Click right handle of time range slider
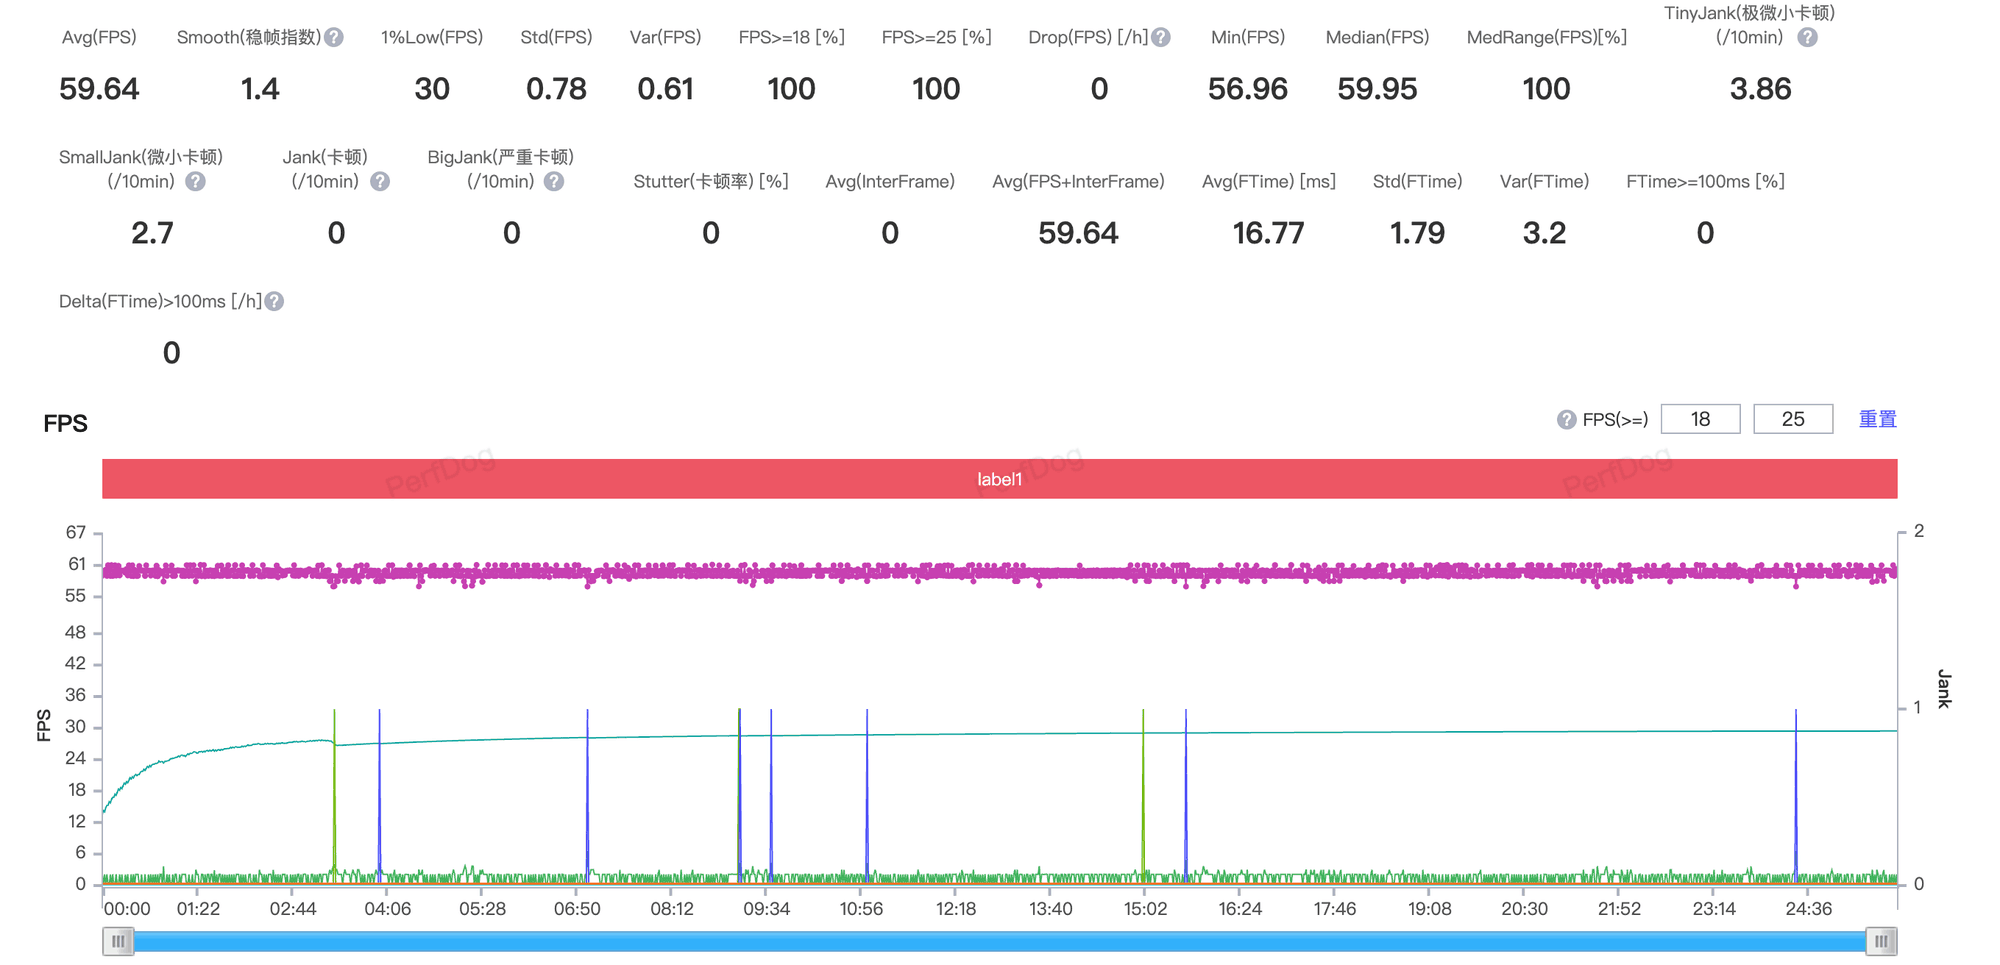Image resolution: width=2000 pixels, height=965 pixels. pyautogui.click(x=1881, y=941)
